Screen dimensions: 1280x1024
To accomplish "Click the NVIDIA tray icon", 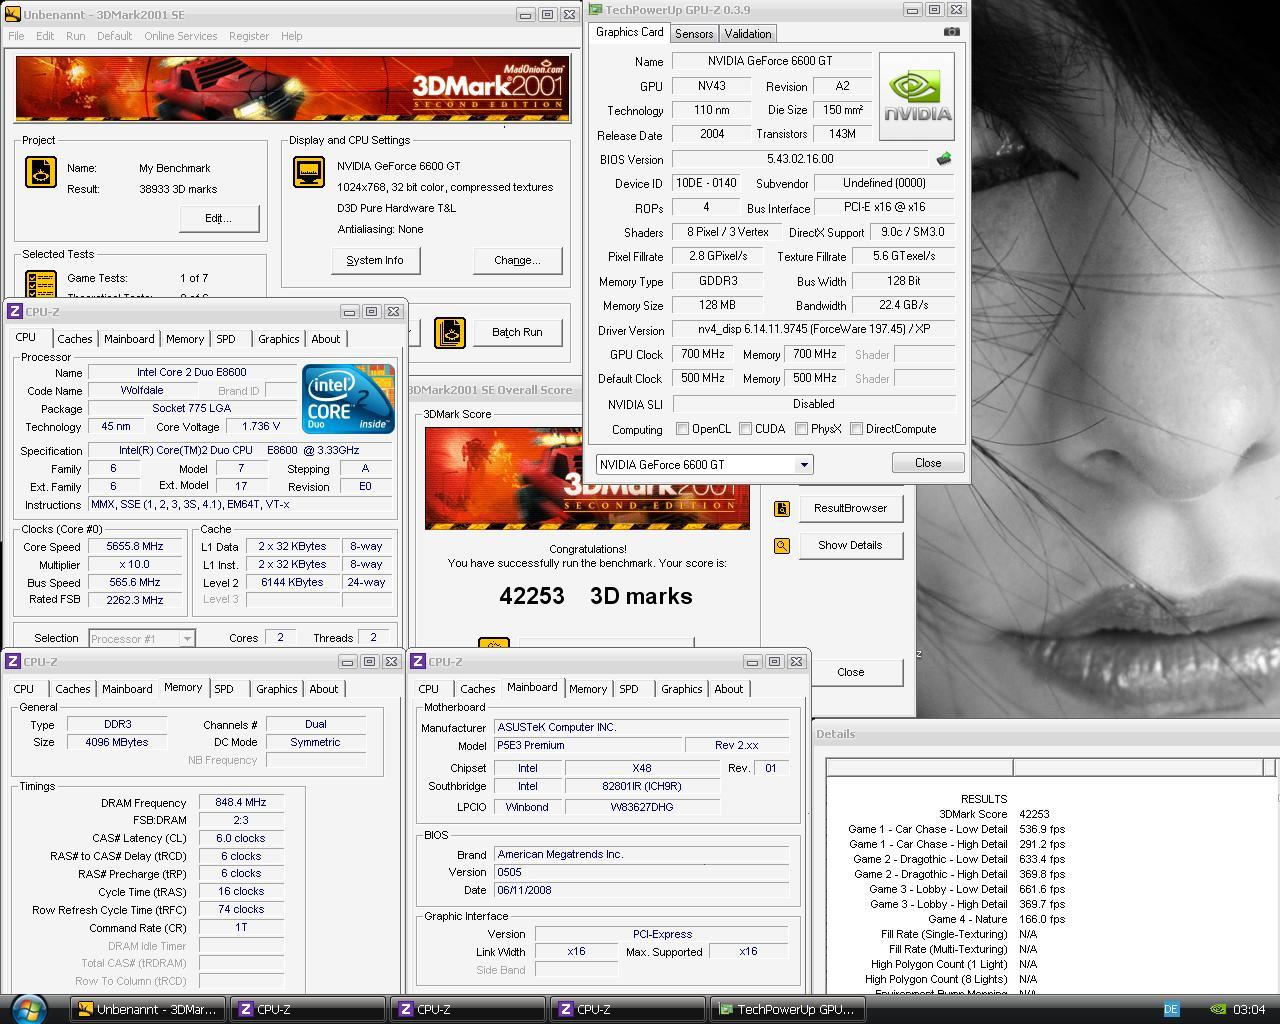I will 1219,1009.
